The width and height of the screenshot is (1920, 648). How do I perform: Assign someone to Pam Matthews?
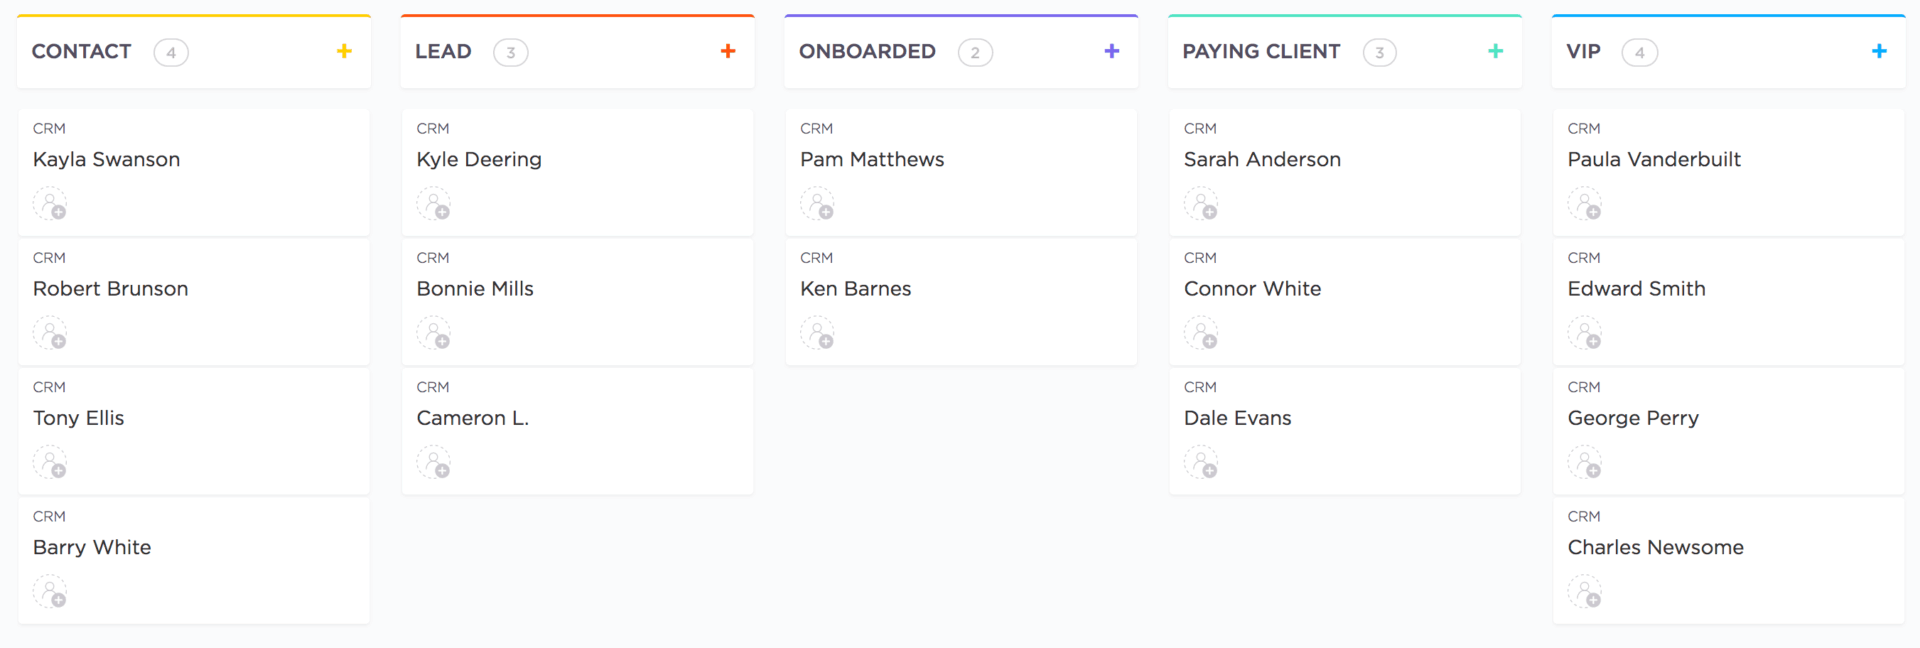819,204
